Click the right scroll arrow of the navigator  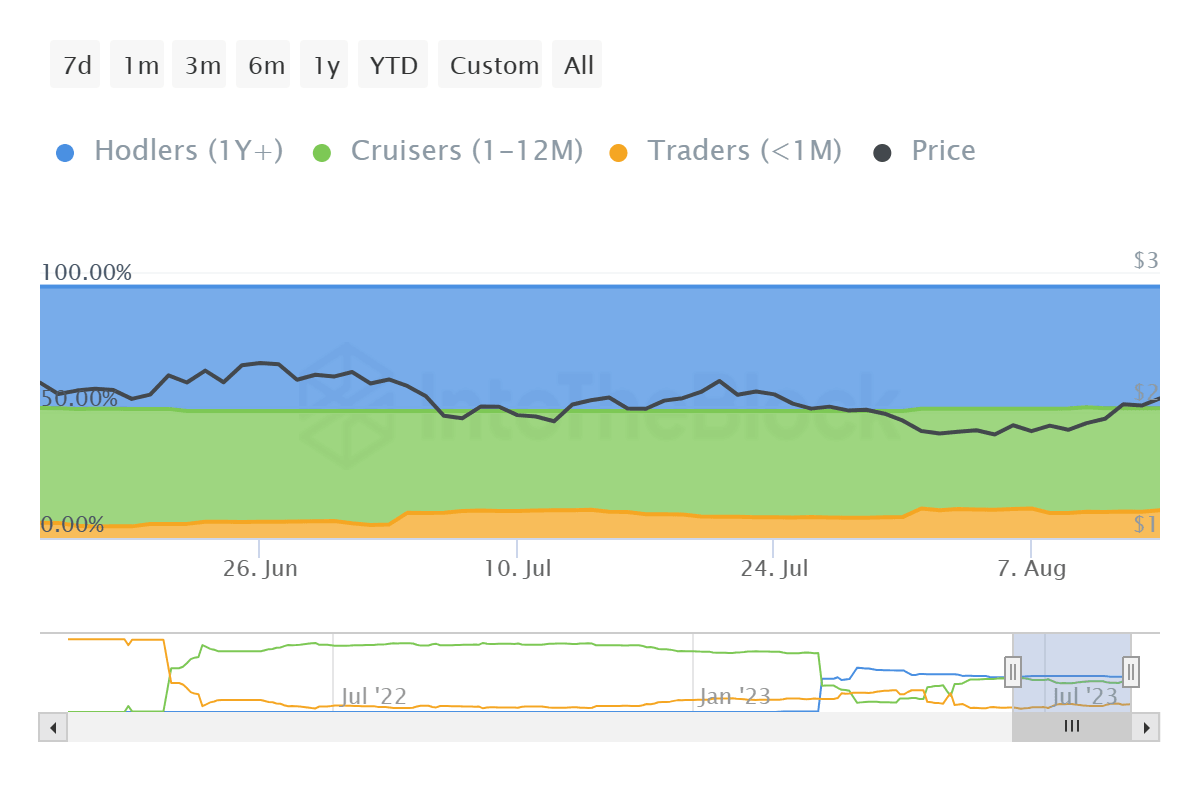[x=1147, y=727]
